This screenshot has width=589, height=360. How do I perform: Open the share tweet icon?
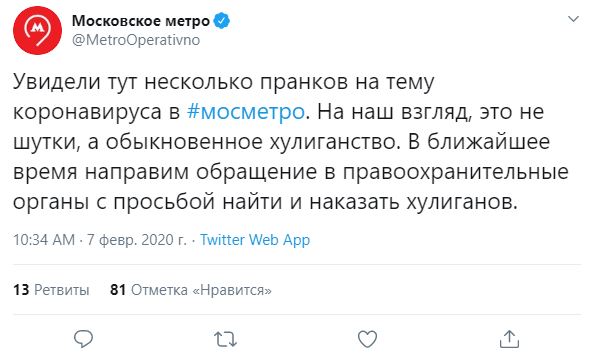coord(509,339)
